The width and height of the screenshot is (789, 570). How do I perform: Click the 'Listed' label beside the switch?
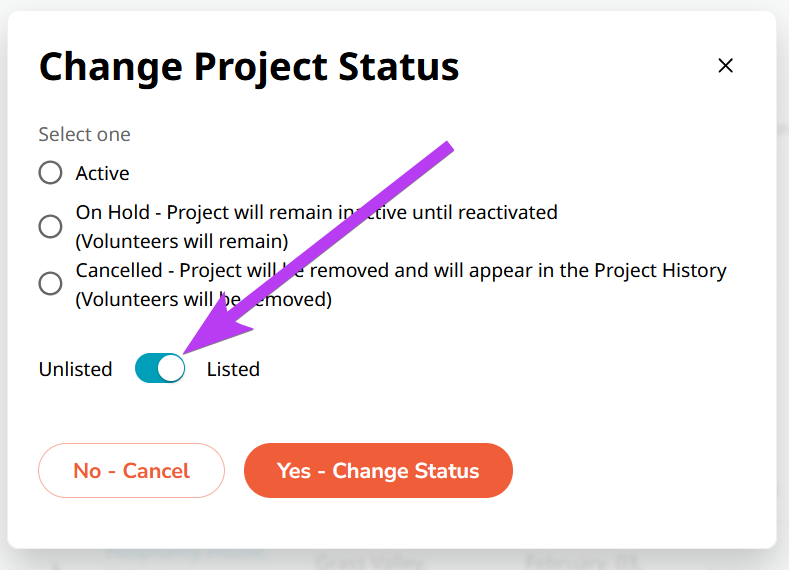coord(233,369)
